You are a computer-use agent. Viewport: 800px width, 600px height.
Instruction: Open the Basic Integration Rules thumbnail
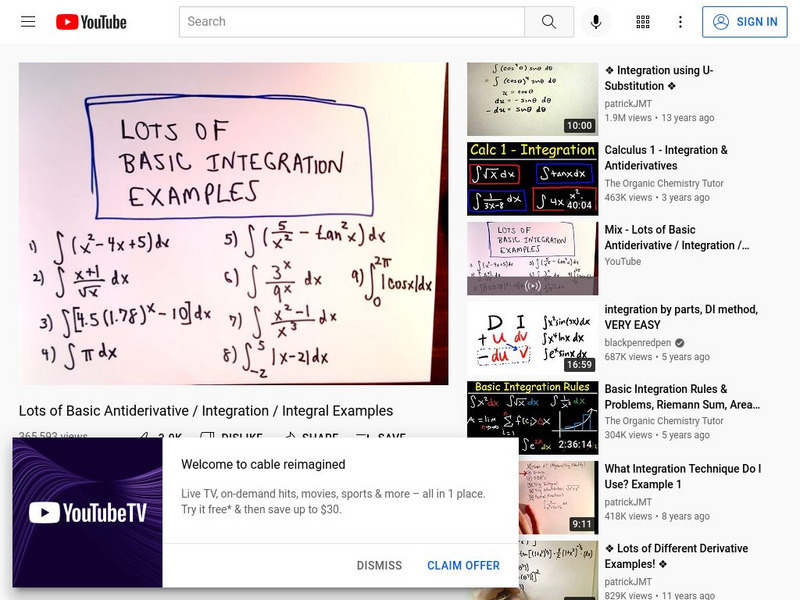533,417
